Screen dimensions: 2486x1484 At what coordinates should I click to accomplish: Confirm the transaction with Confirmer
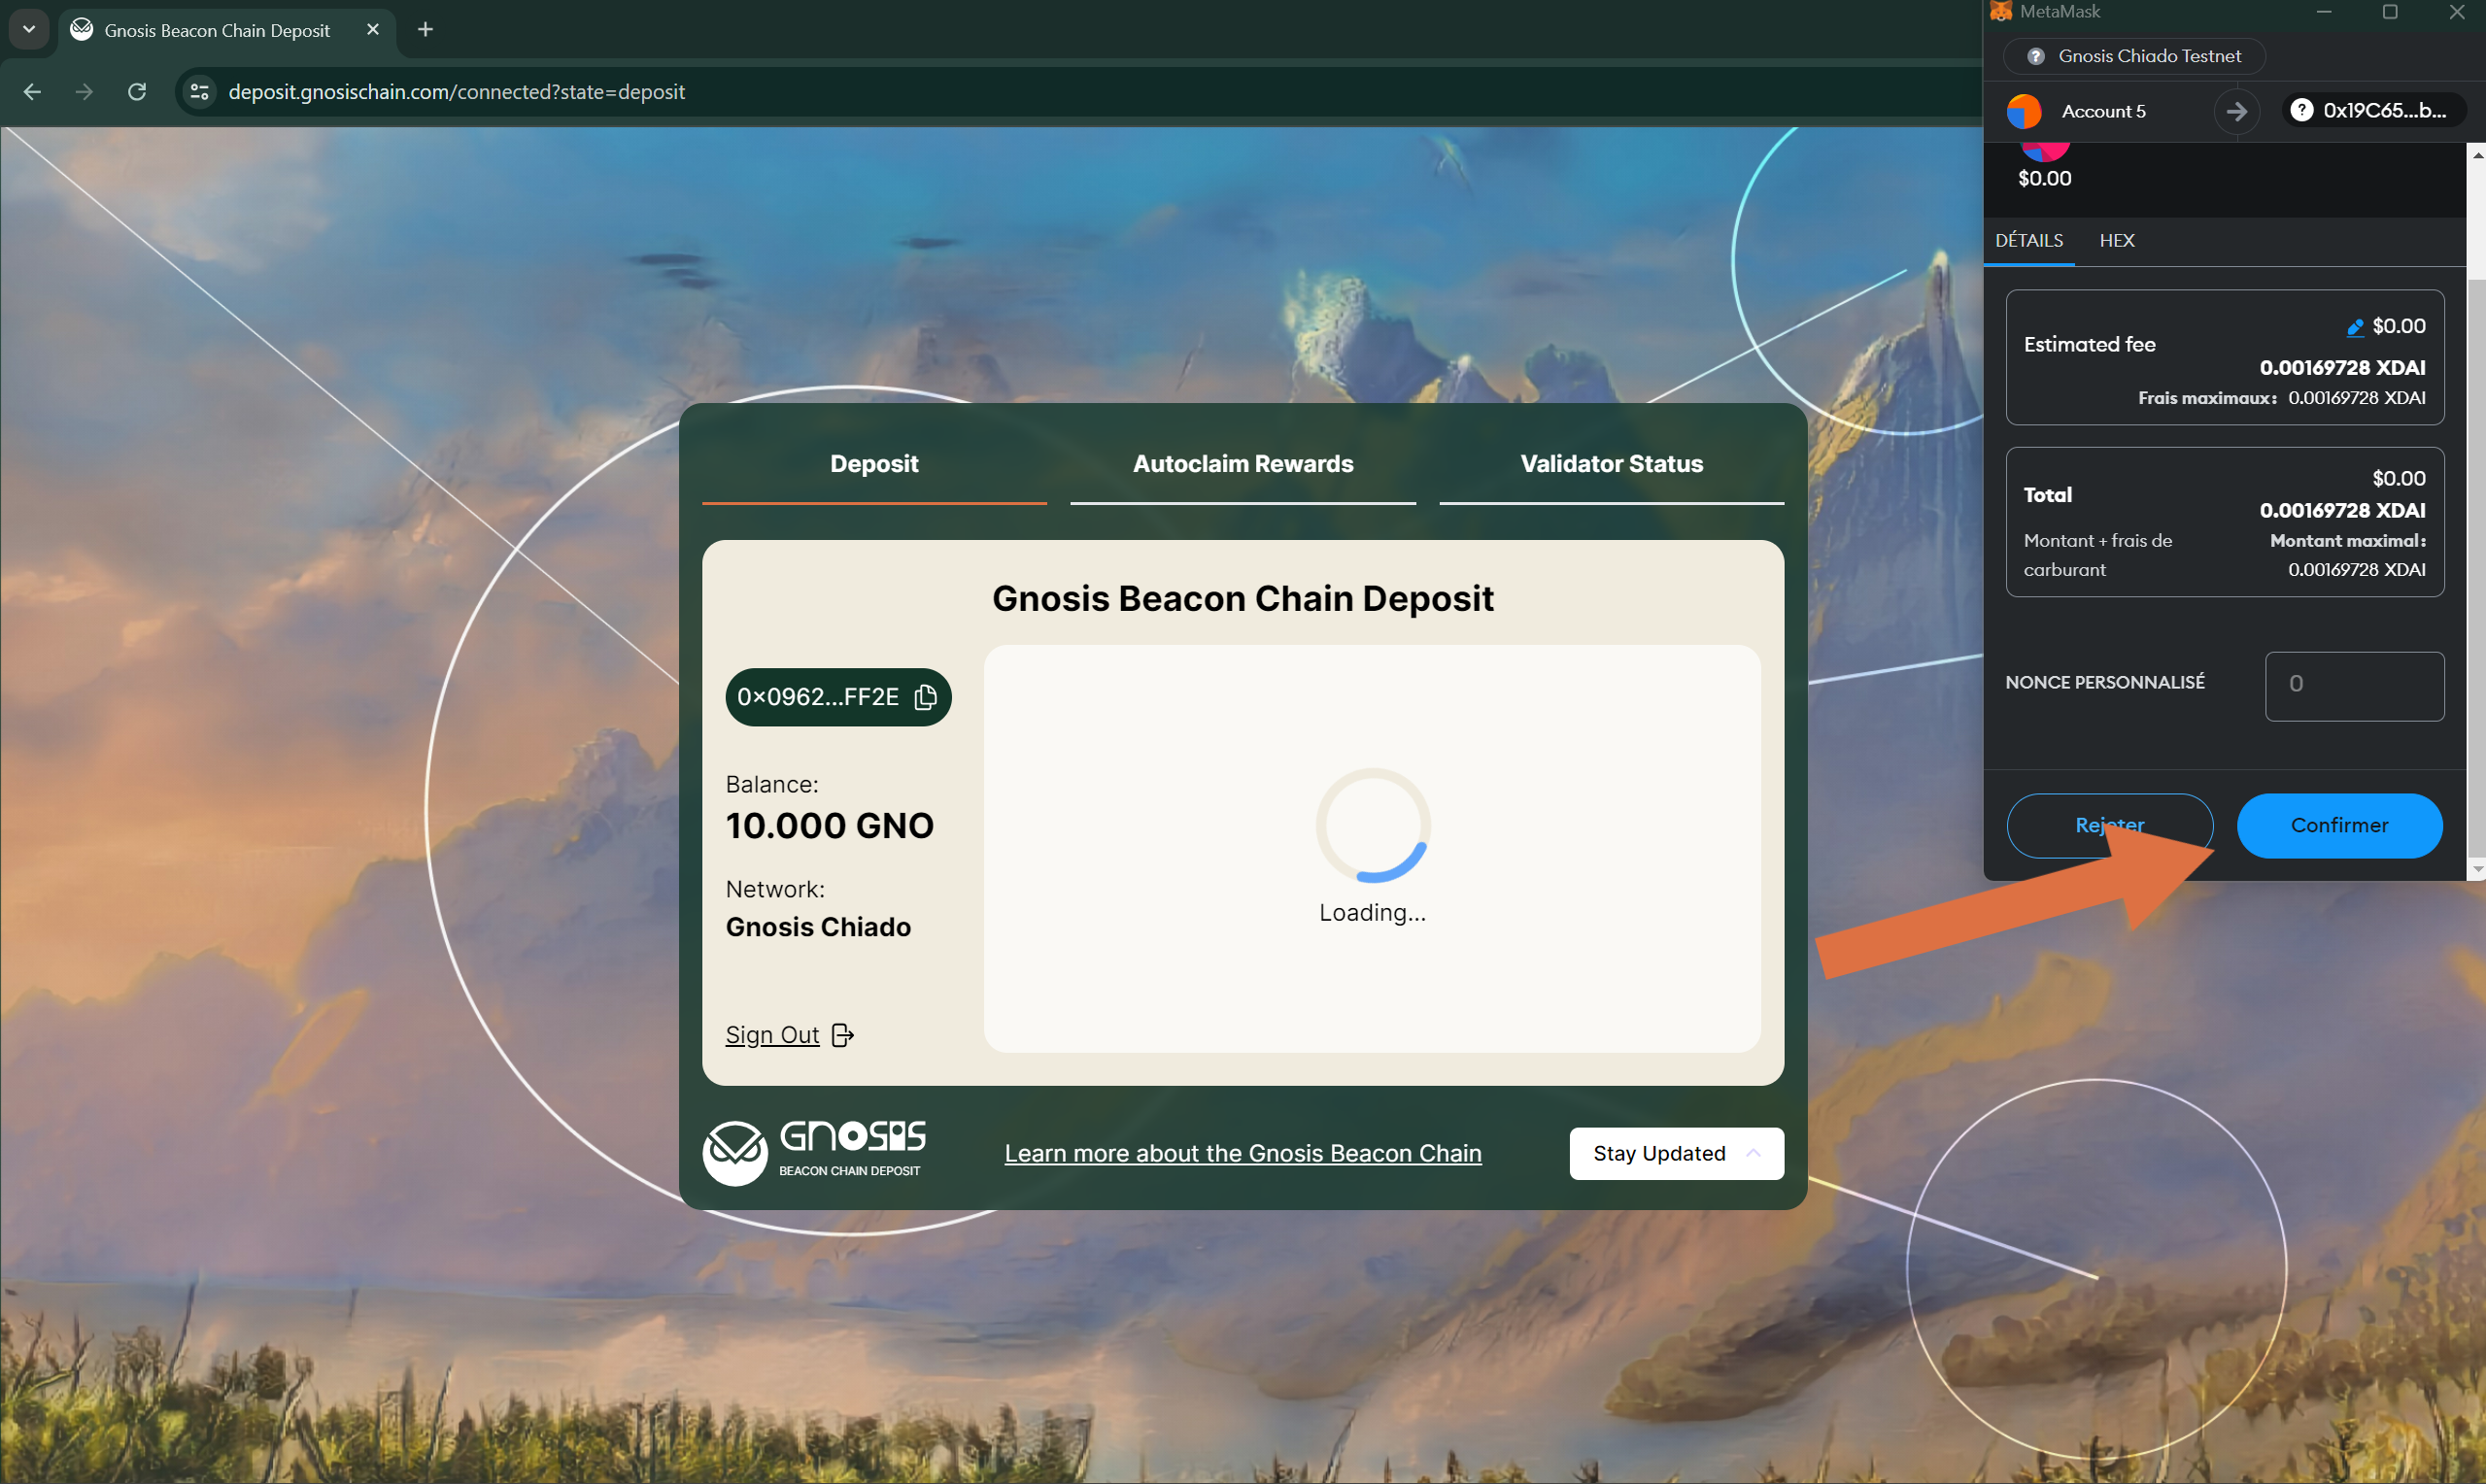click(2338, 825)
